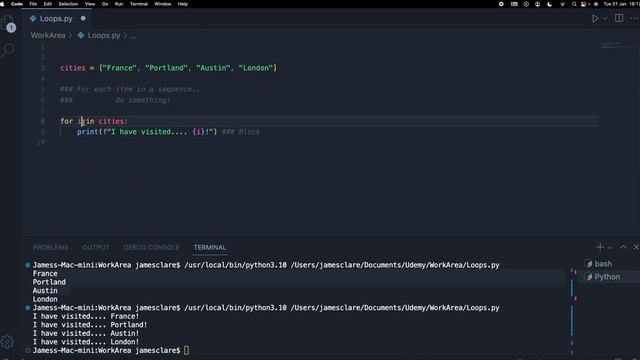Click the user account icon in menu bar
Viewport: 640px width, 360px height.
click(x=538, y=4)
